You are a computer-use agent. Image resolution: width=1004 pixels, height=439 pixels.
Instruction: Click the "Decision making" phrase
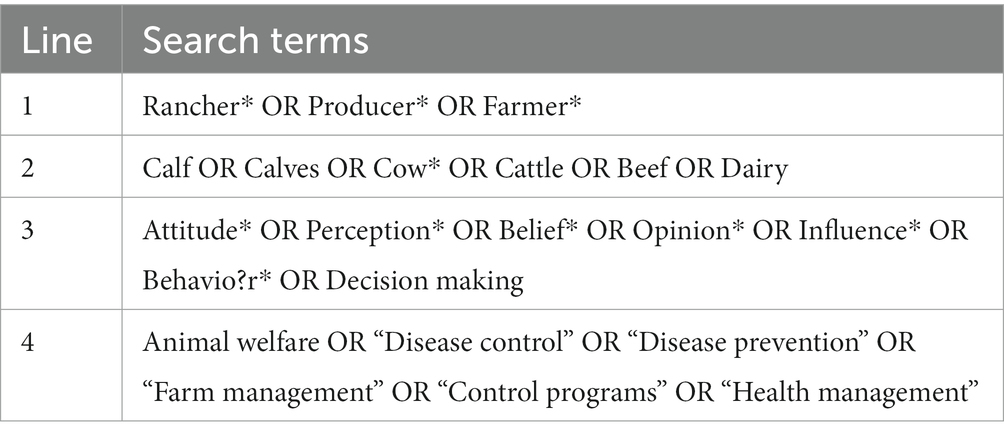[x=425, y=281]
